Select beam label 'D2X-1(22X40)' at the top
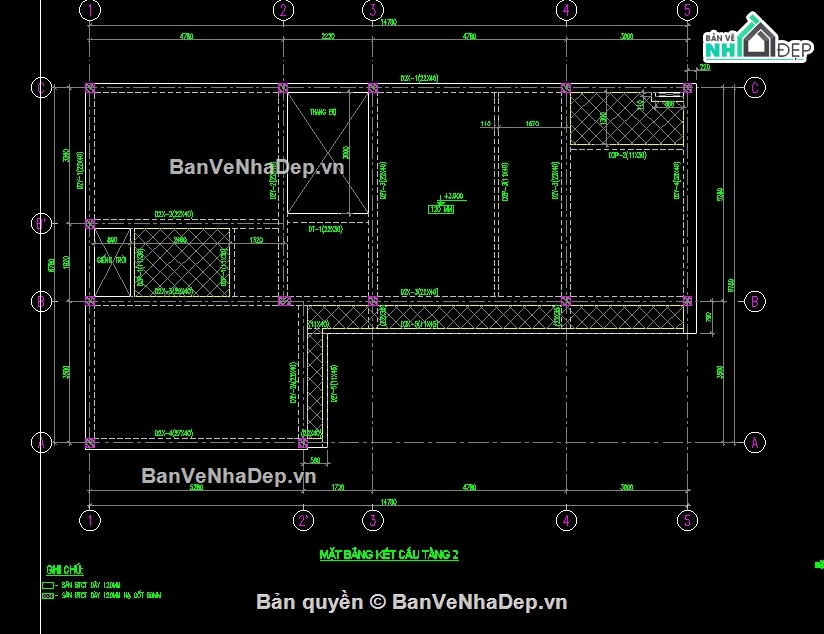 click(419, 78)
